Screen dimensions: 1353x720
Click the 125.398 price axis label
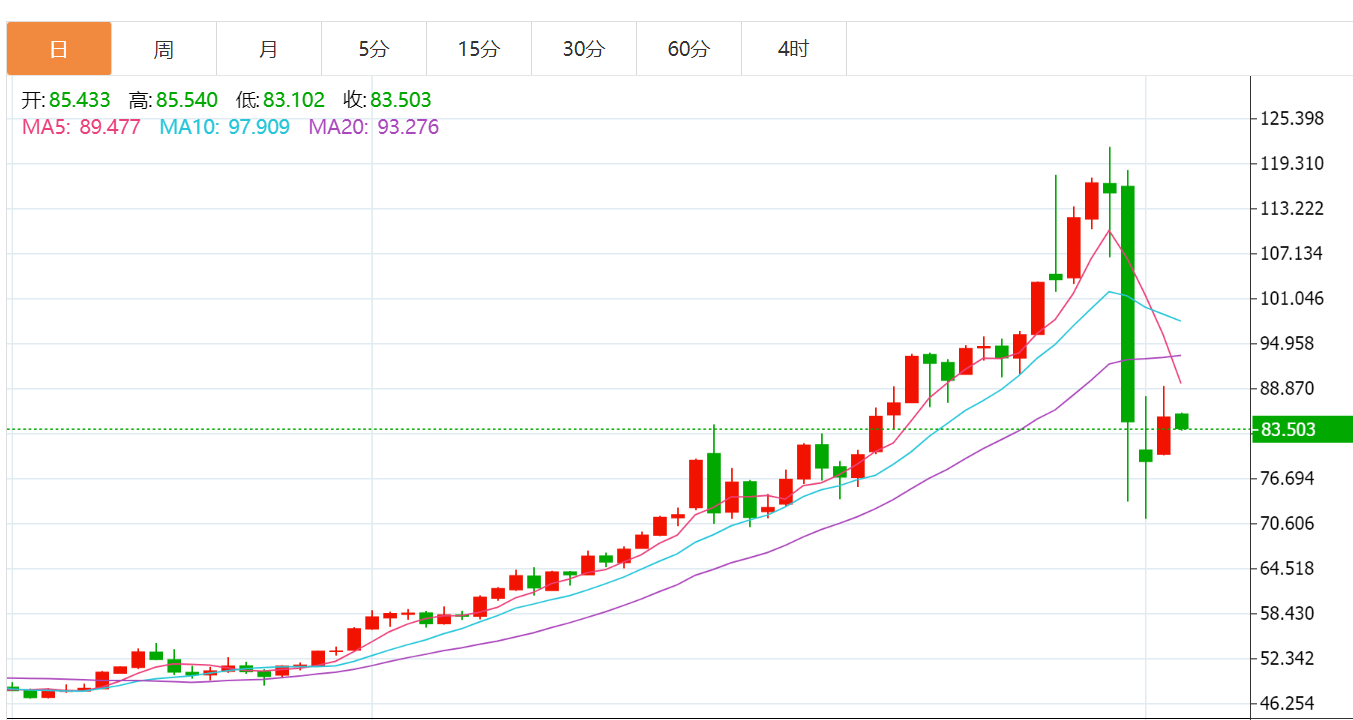(x=1291, y=119)
